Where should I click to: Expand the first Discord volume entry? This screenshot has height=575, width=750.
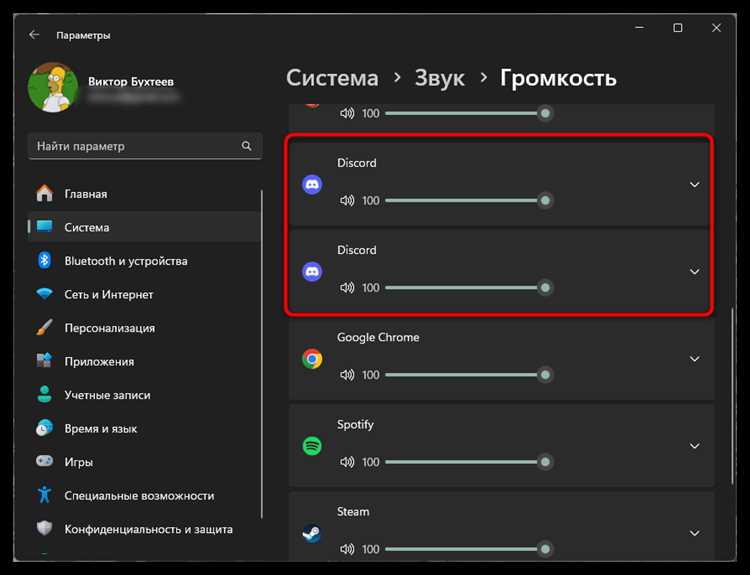tap(695, 185)
